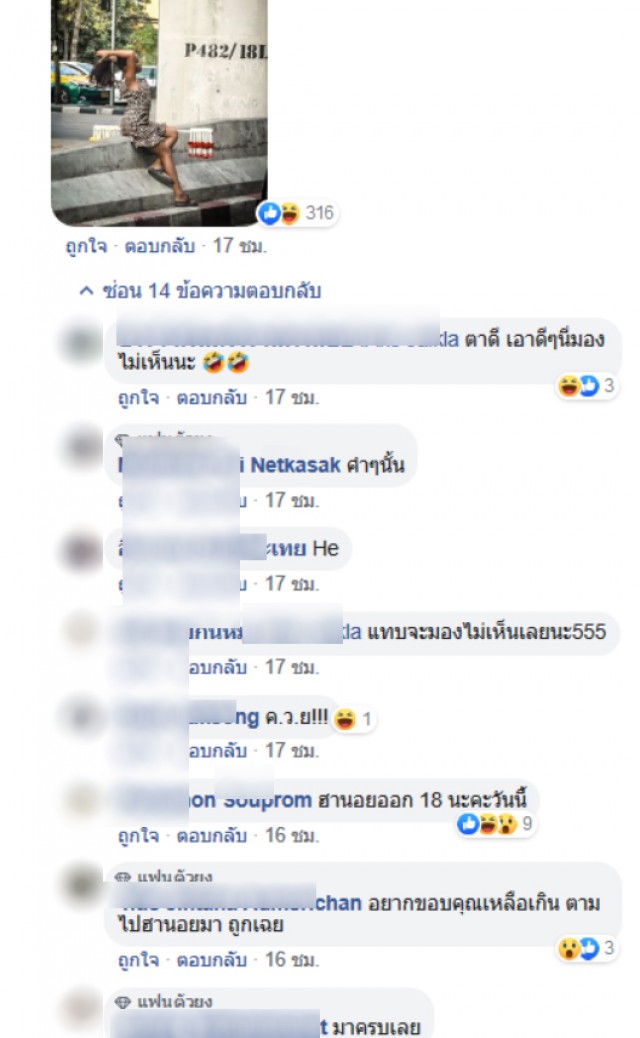View haha reaction on ค.ว.ย!!! comment
The height and width of the screenshot is (1038, 640).
[355, 719]
